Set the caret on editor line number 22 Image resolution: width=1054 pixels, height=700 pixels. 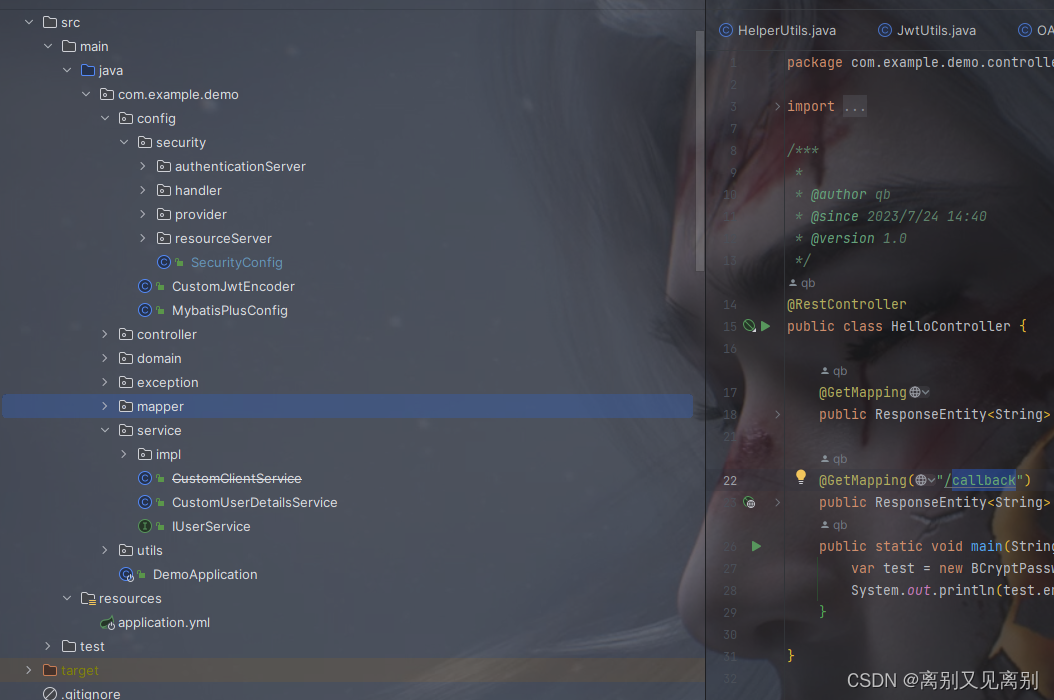[x=730, y=480]
